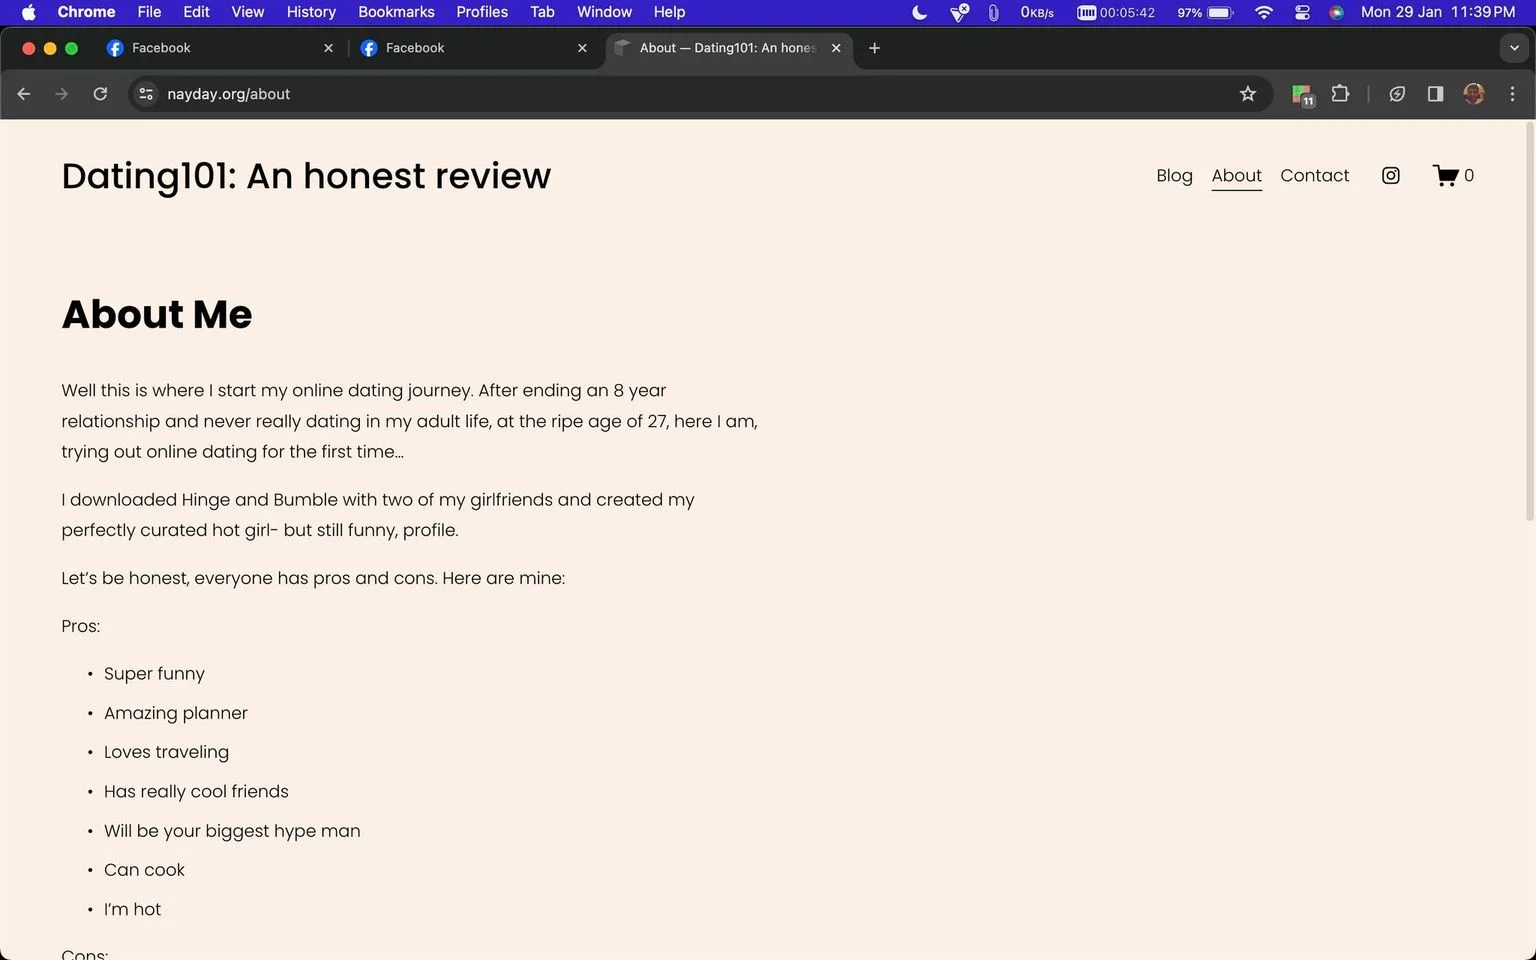This screenshot has height=960, width=1536.
Task: Open the Apple menu
Action: (29, 12)
